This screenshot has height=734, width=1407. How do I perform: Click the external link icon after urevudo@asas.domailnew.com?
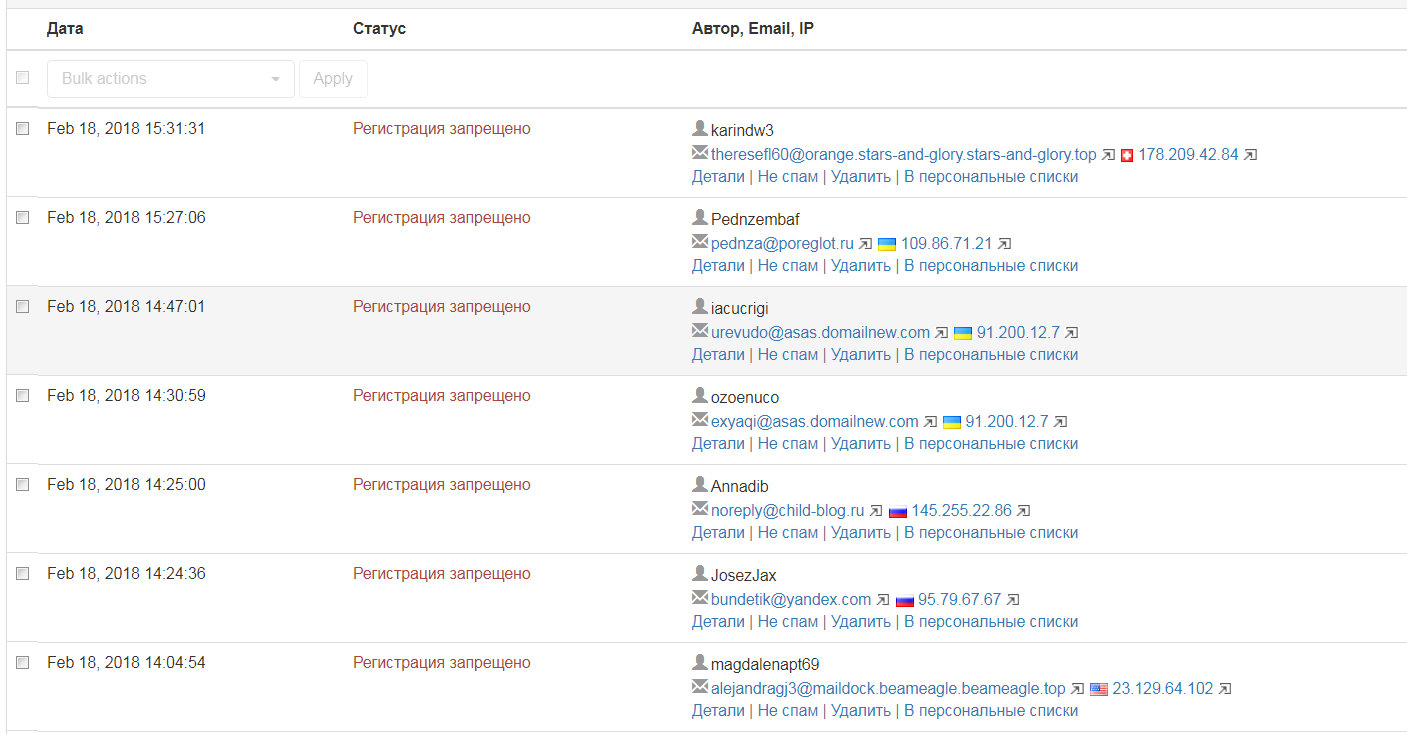tap(942, 333)
